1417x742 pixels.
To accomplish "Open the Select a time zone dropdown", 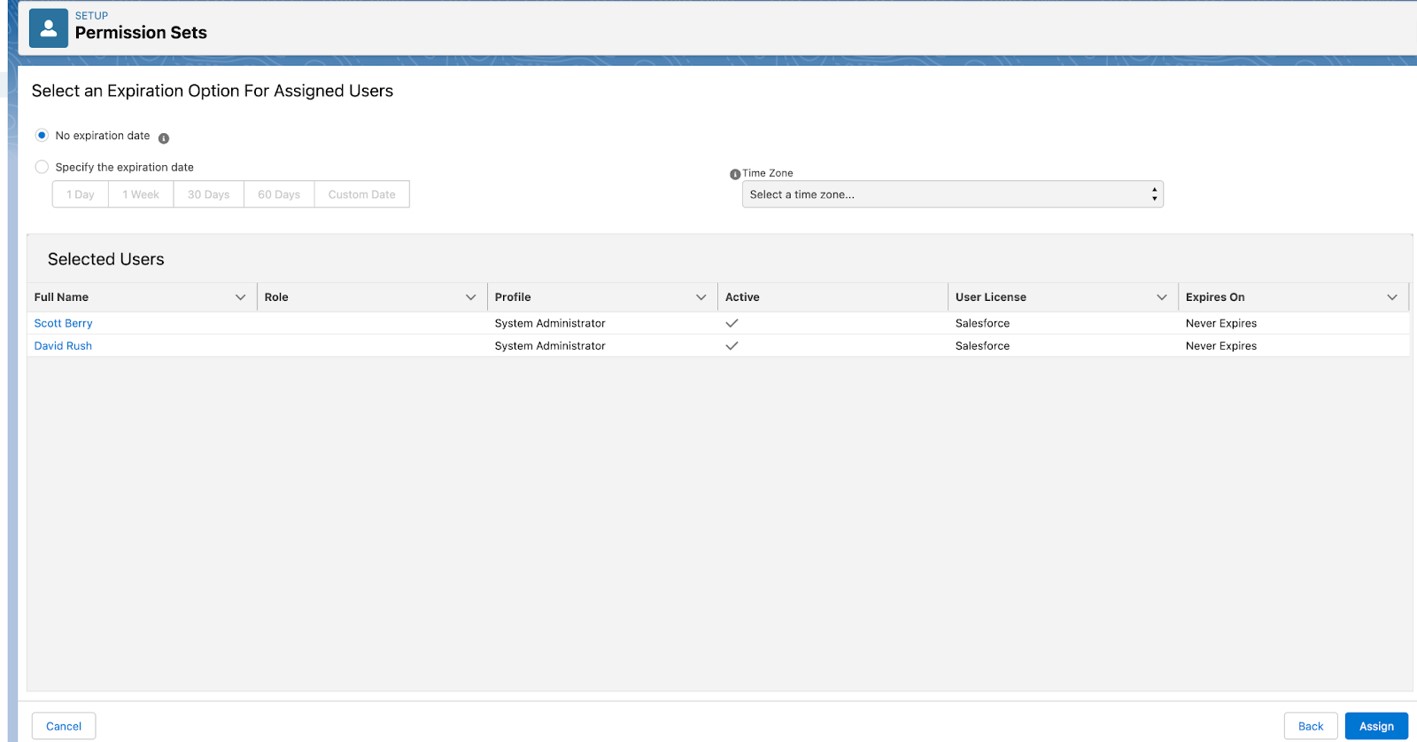I will 950,193.
